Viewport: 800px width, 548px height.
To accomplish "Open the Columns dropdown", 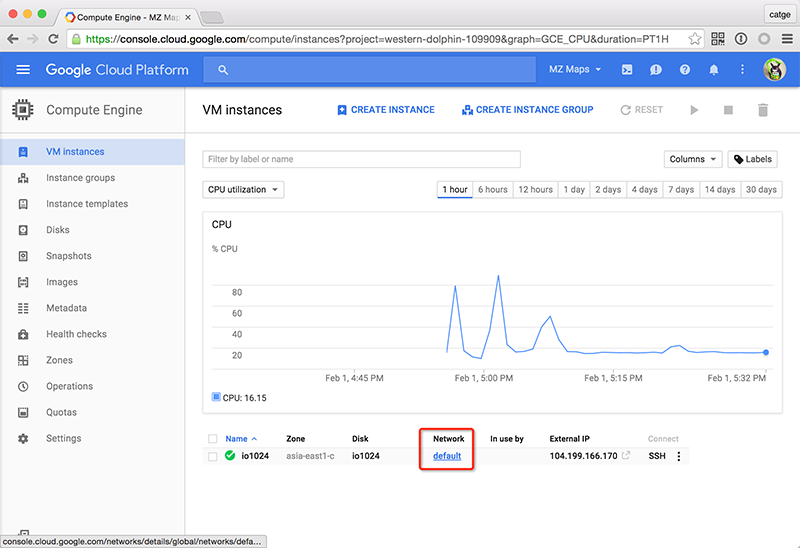I will click(x=693, y=159).
